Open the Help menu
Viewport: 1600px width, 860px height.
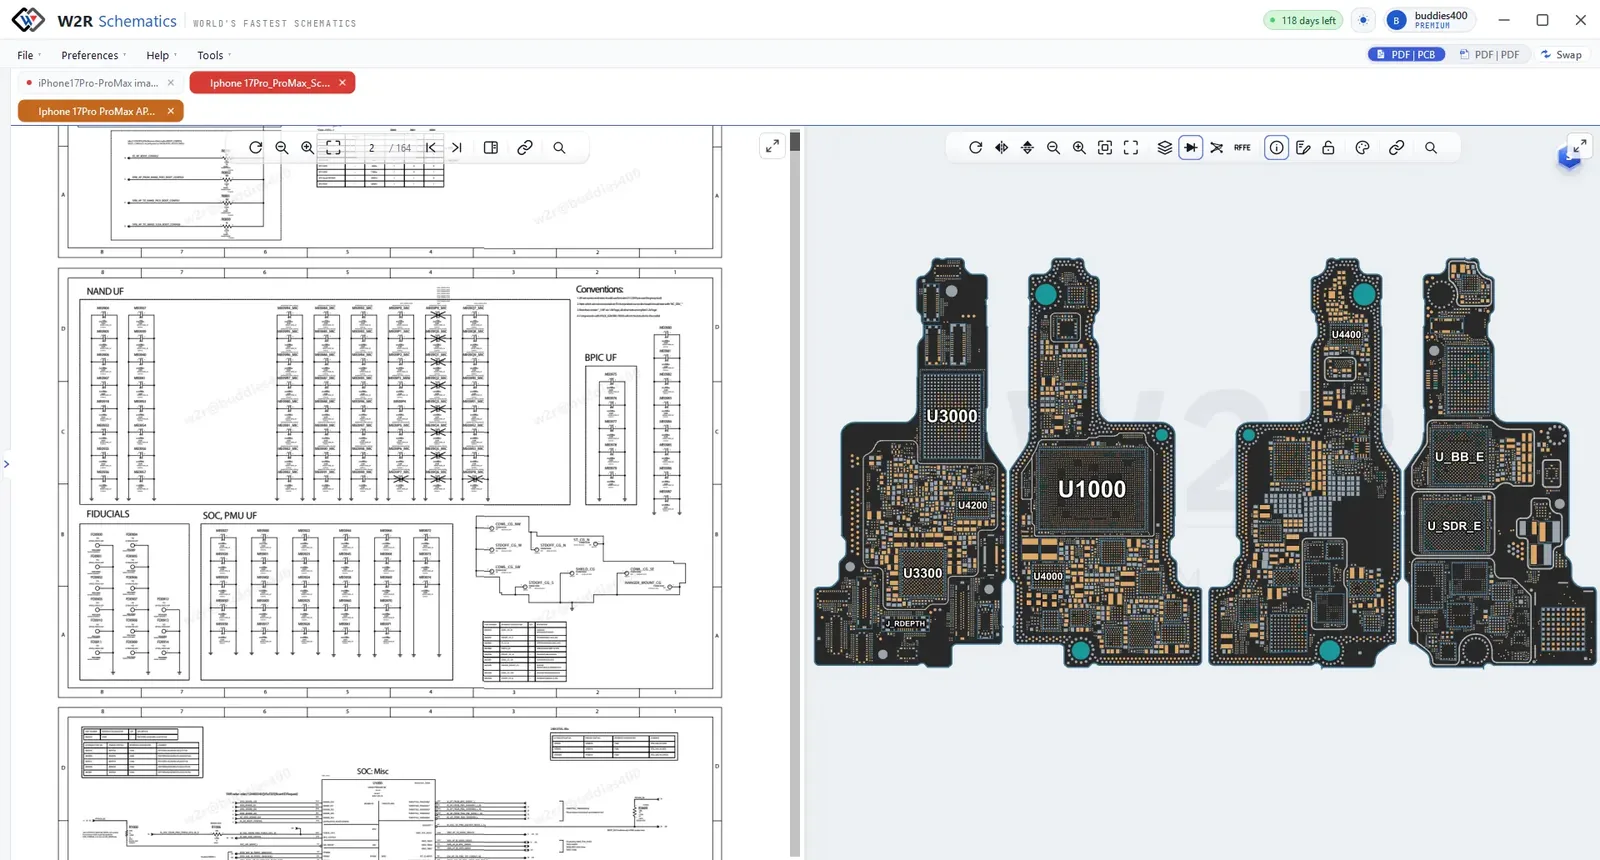161,55
